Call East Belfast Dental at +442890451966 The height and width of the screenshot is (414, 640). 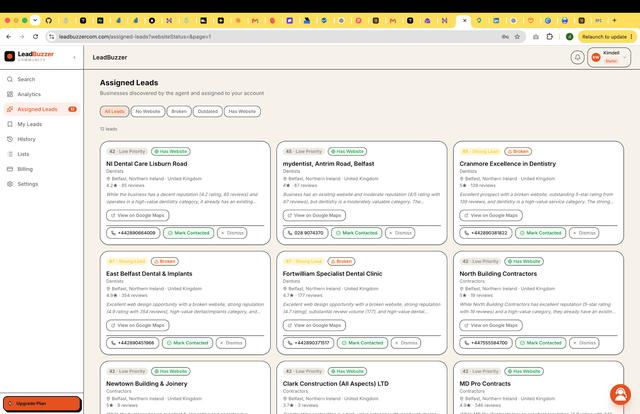[x=133, y=343]
